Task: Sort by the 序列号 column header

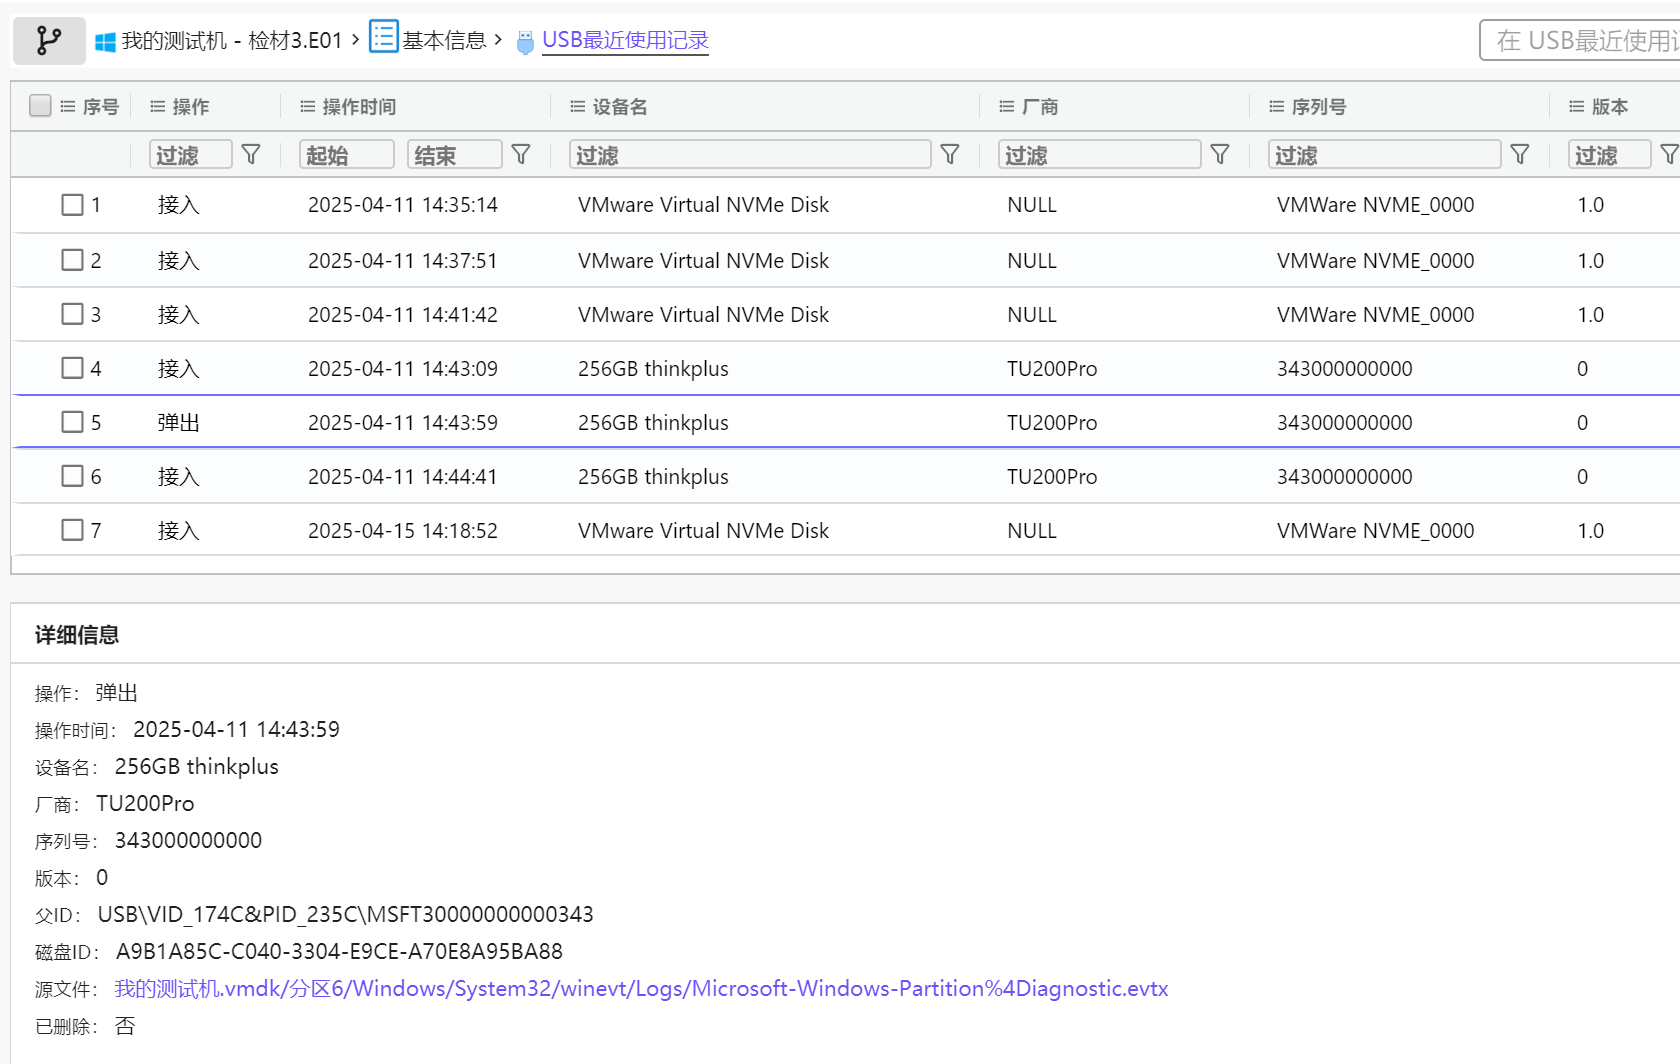Action: pos(1319,107)
